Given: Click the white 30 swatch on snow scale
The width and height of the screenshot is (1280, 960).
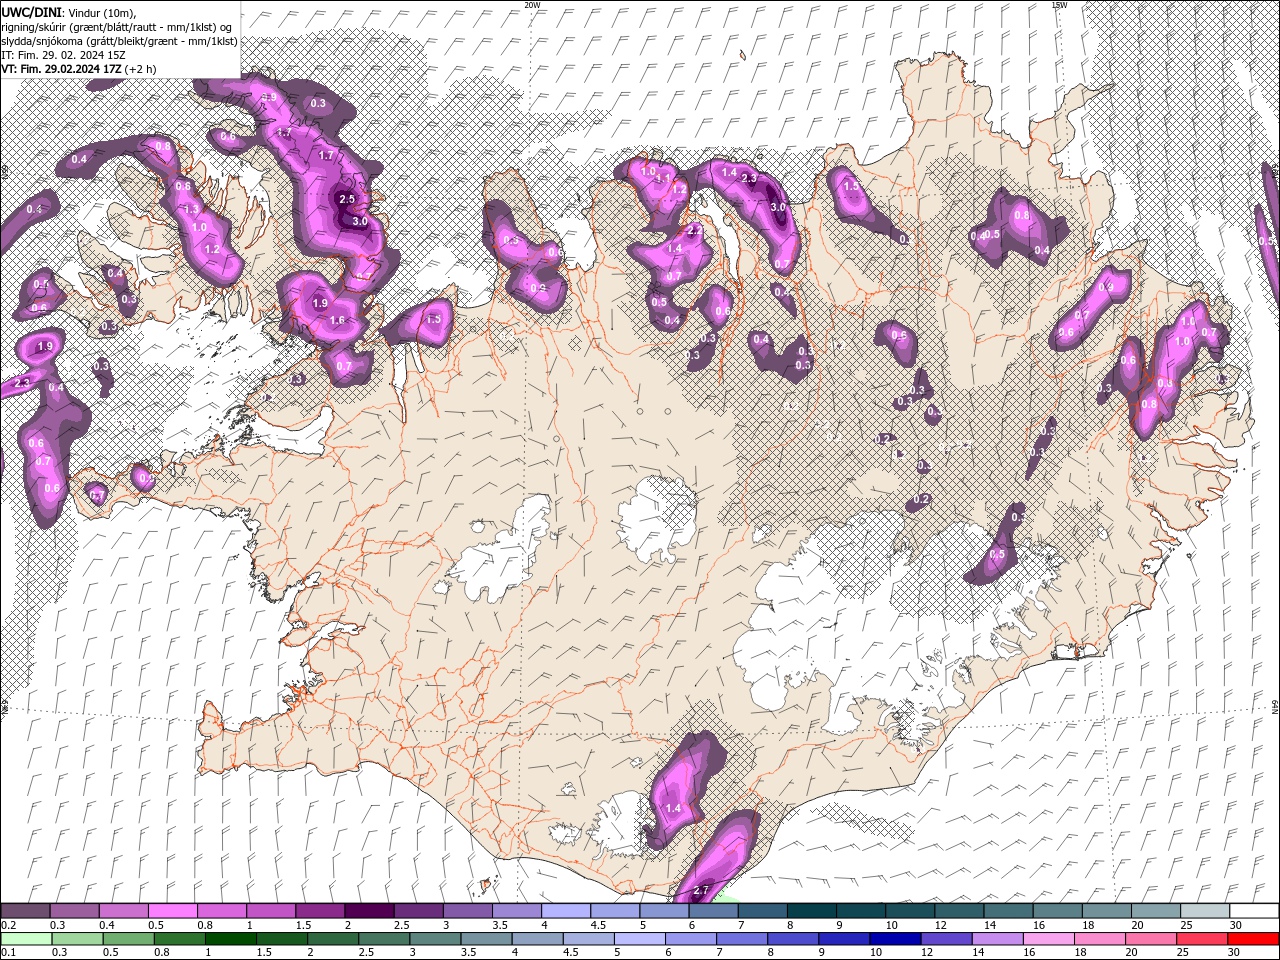Looking at the screenshot, I should point(1254,911).
